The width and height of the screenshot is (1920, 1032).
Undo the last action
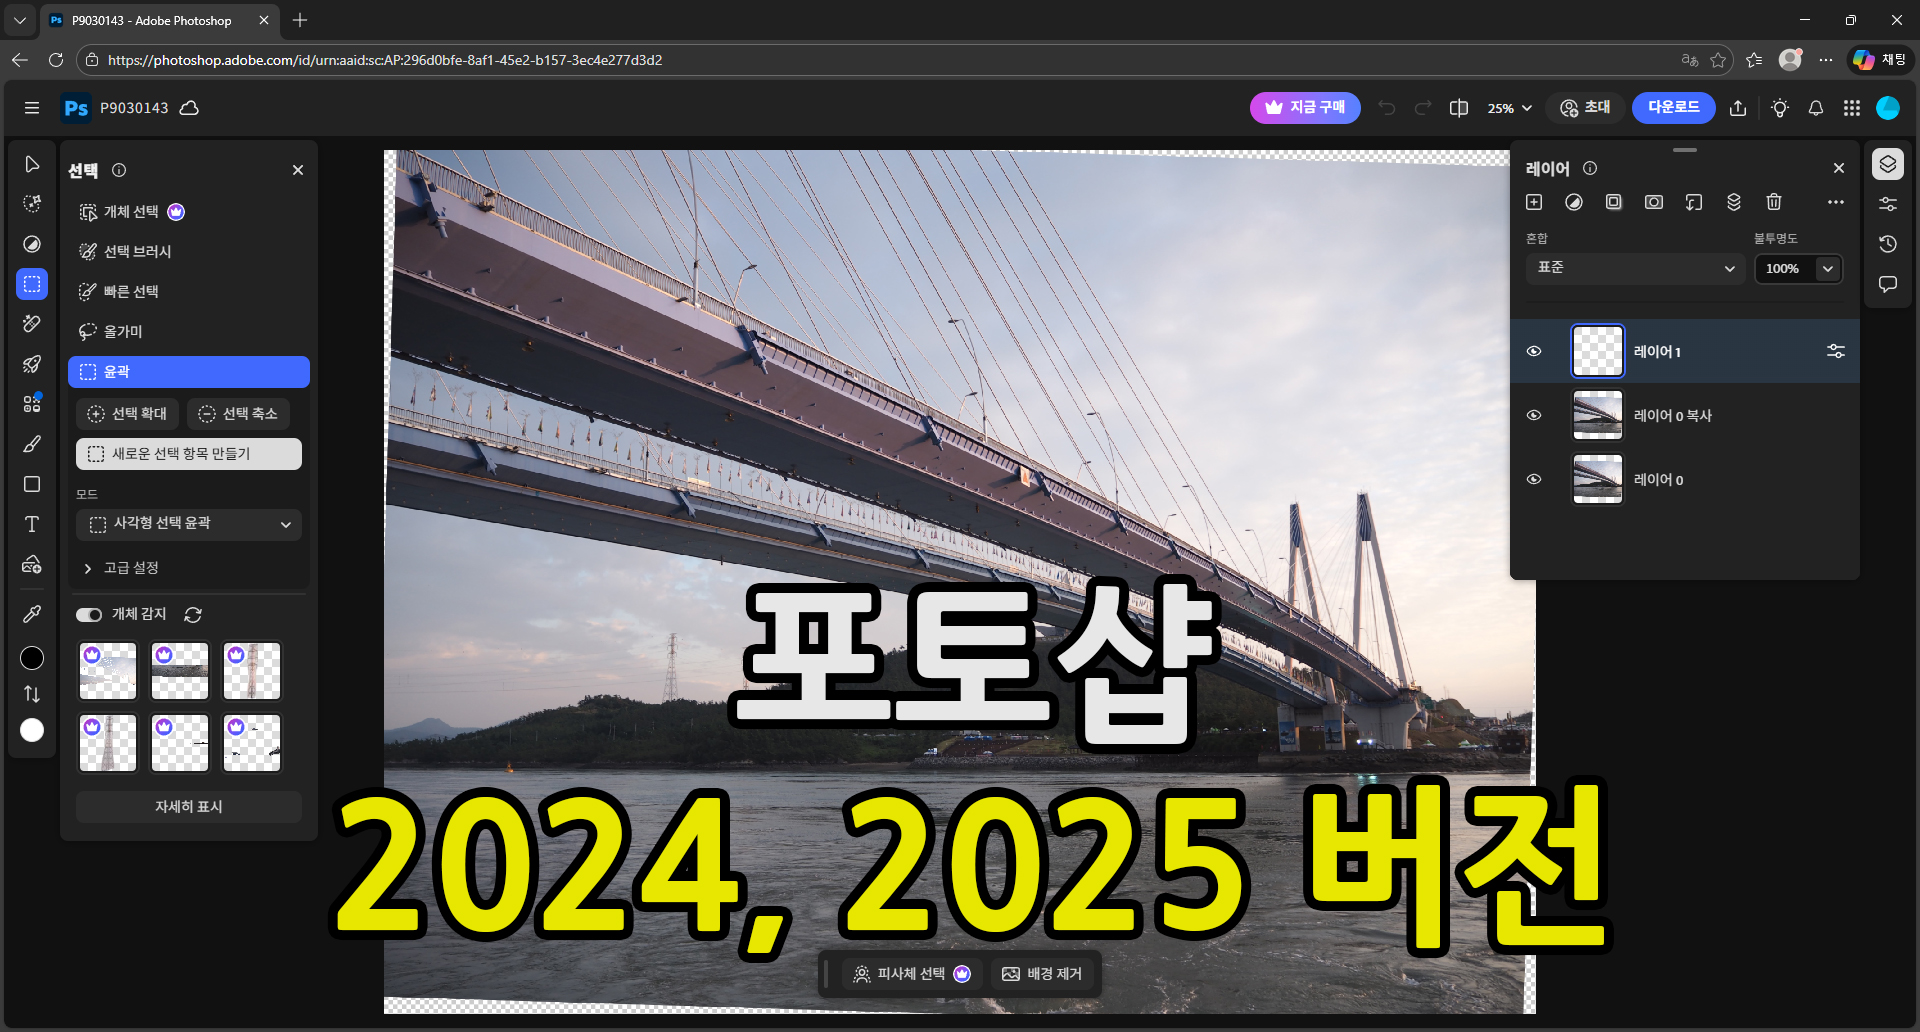[x=1387, y=108]
